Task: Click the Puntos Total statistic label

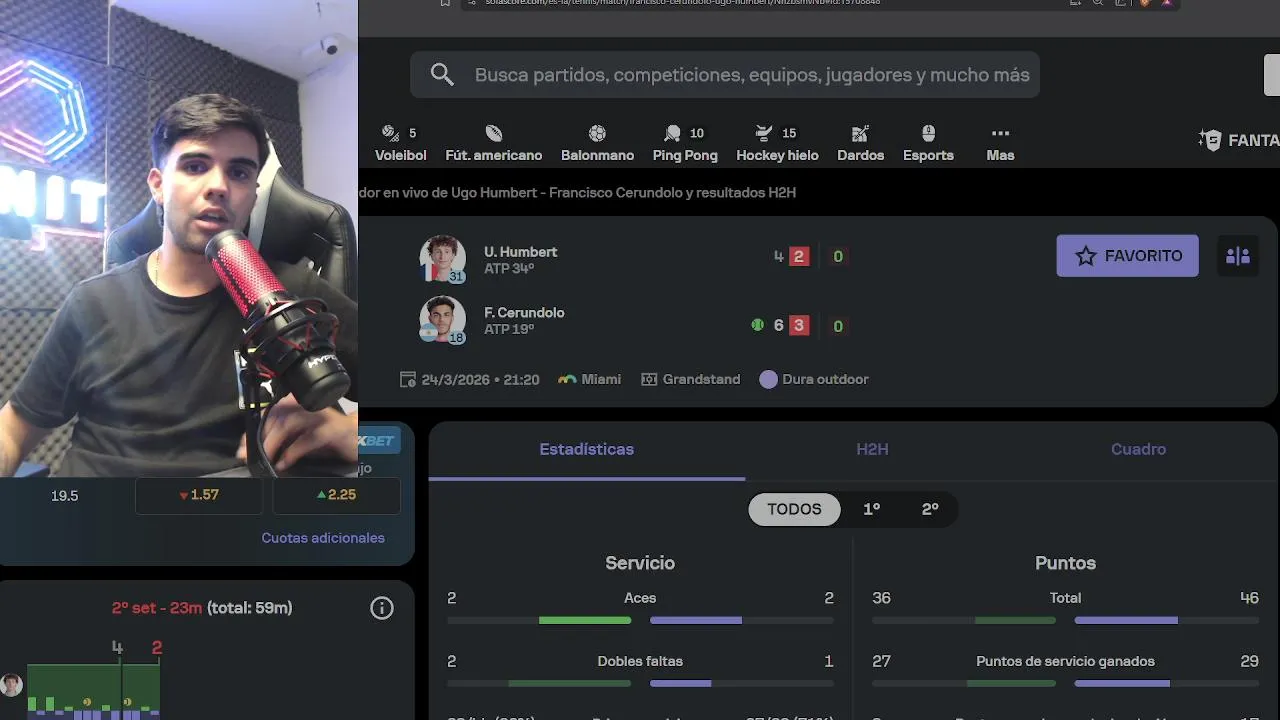Action: 1065,598
